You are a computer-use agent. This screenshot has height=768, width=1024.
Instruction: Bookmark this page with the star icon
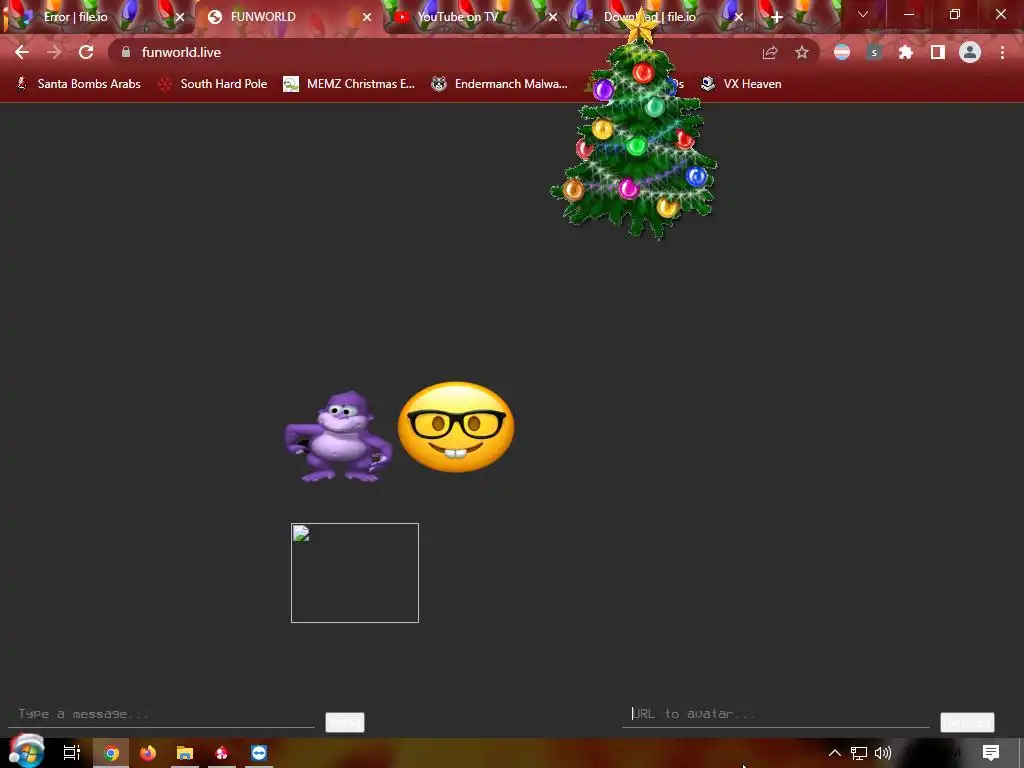point(802,52)
